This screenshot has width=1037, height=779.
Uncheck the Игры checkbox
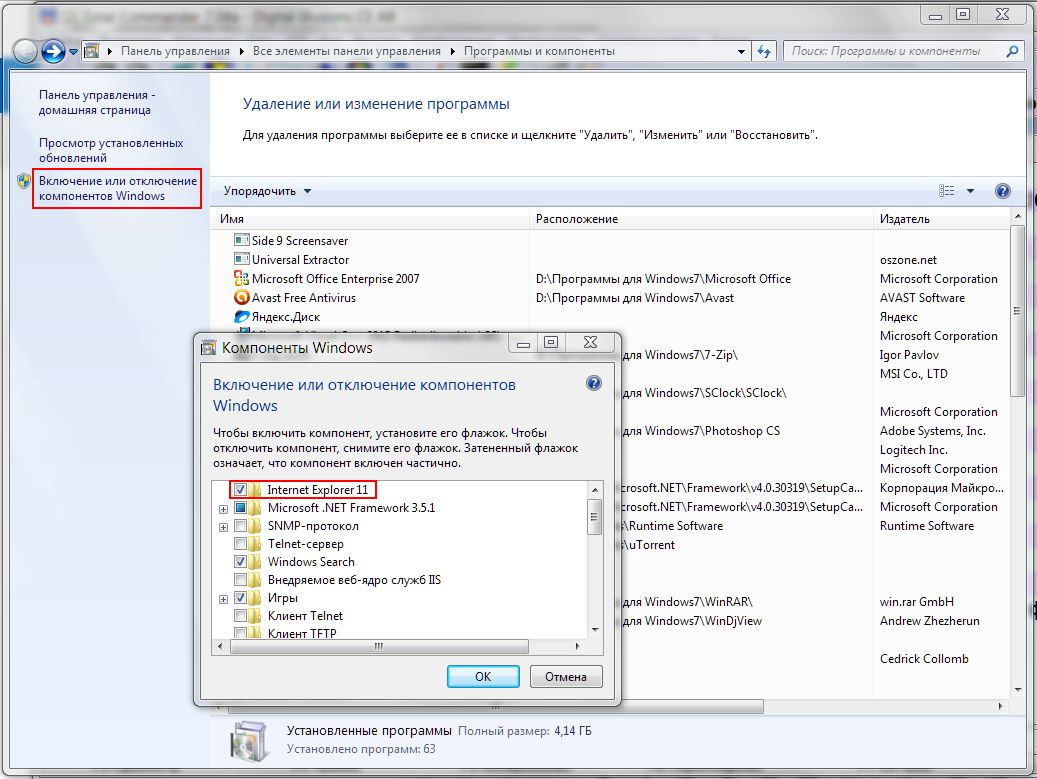[x=240, y=598]
